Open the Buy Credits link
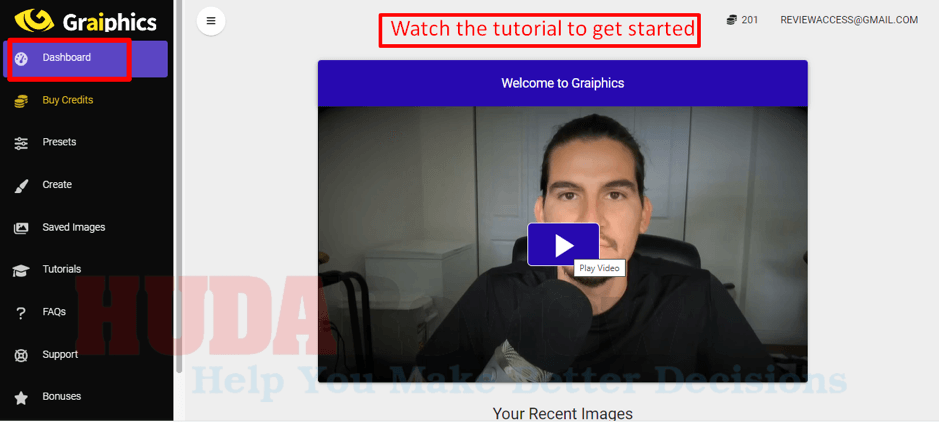Viewport: 939px width, 422px height. coord(68,101)
